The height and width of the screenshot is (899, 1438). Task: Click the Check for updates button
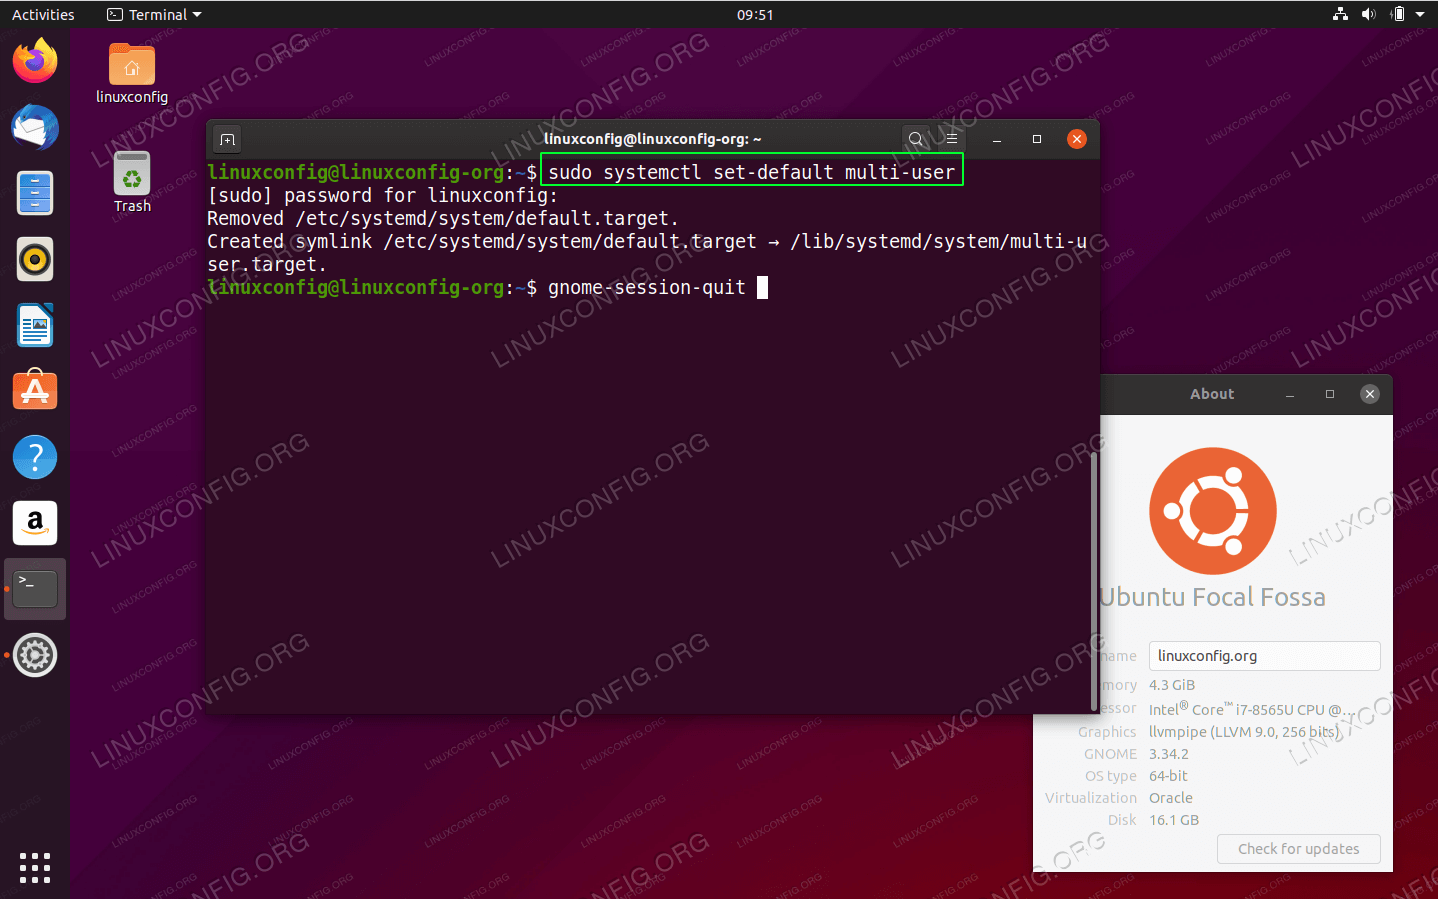[1298, 849]
